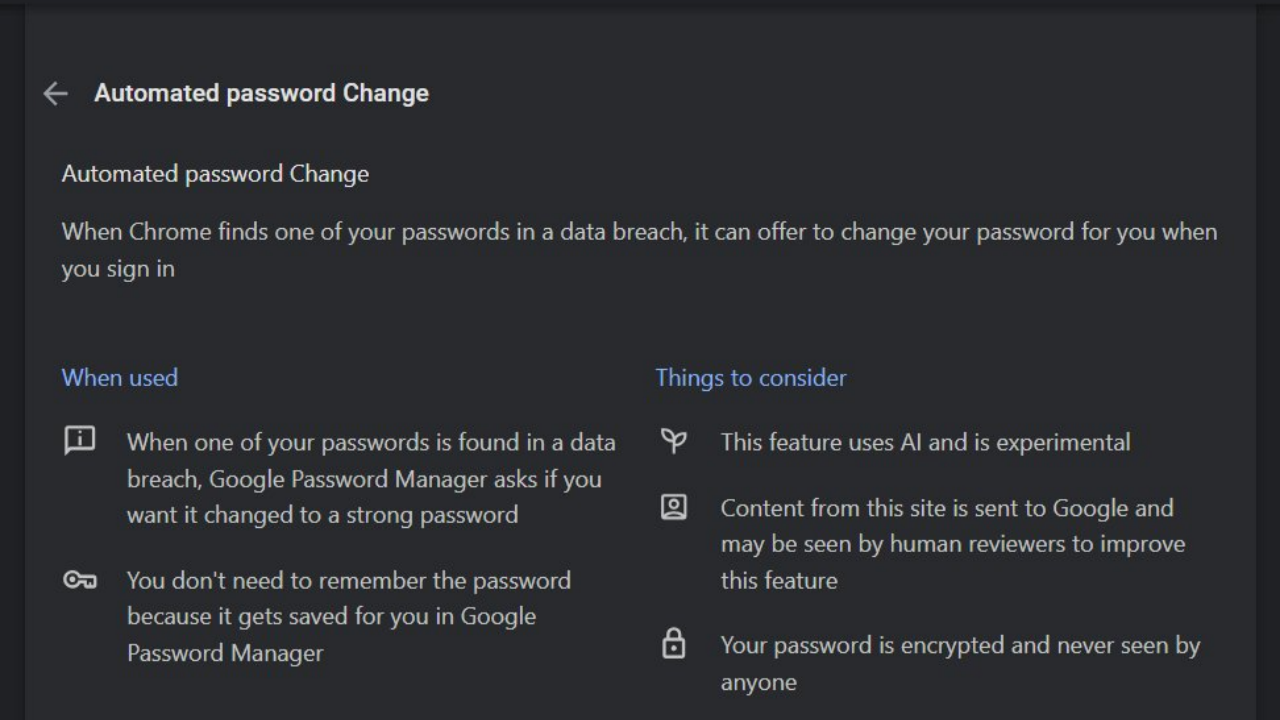
Task: Click 'Your password is encrypted' text
Action: [960, 664]
